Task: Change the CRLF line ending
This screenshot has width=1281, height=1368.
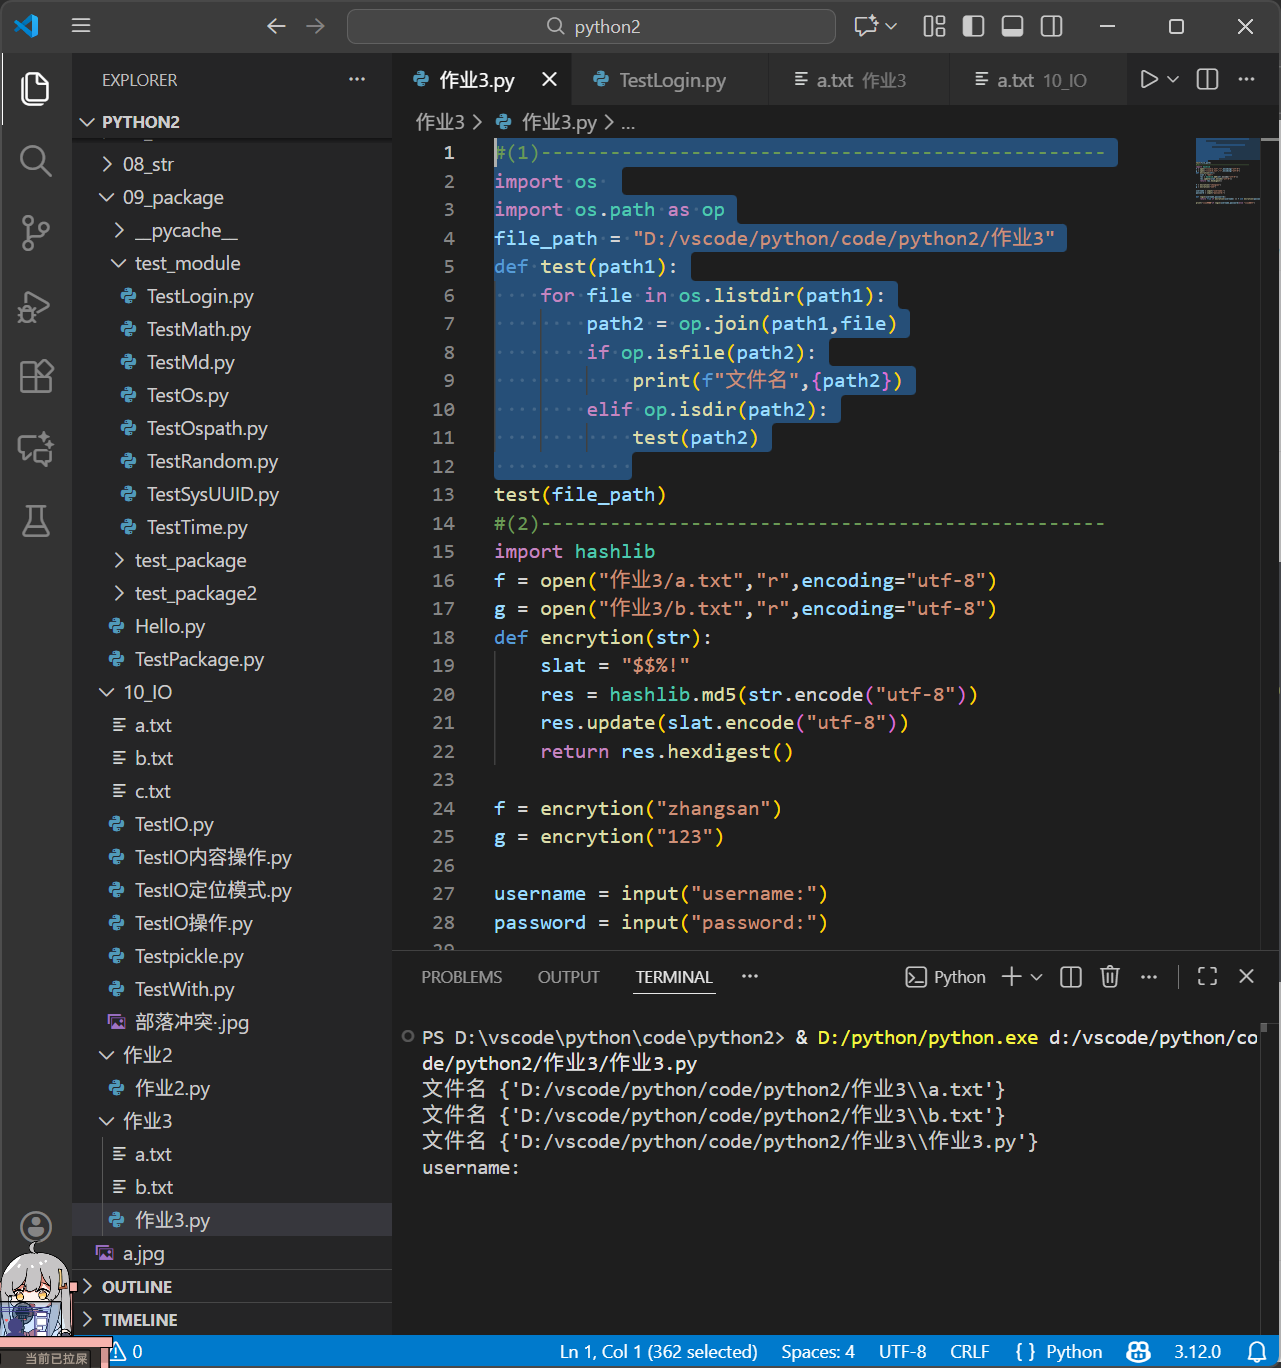Action: click(969, 1351)
